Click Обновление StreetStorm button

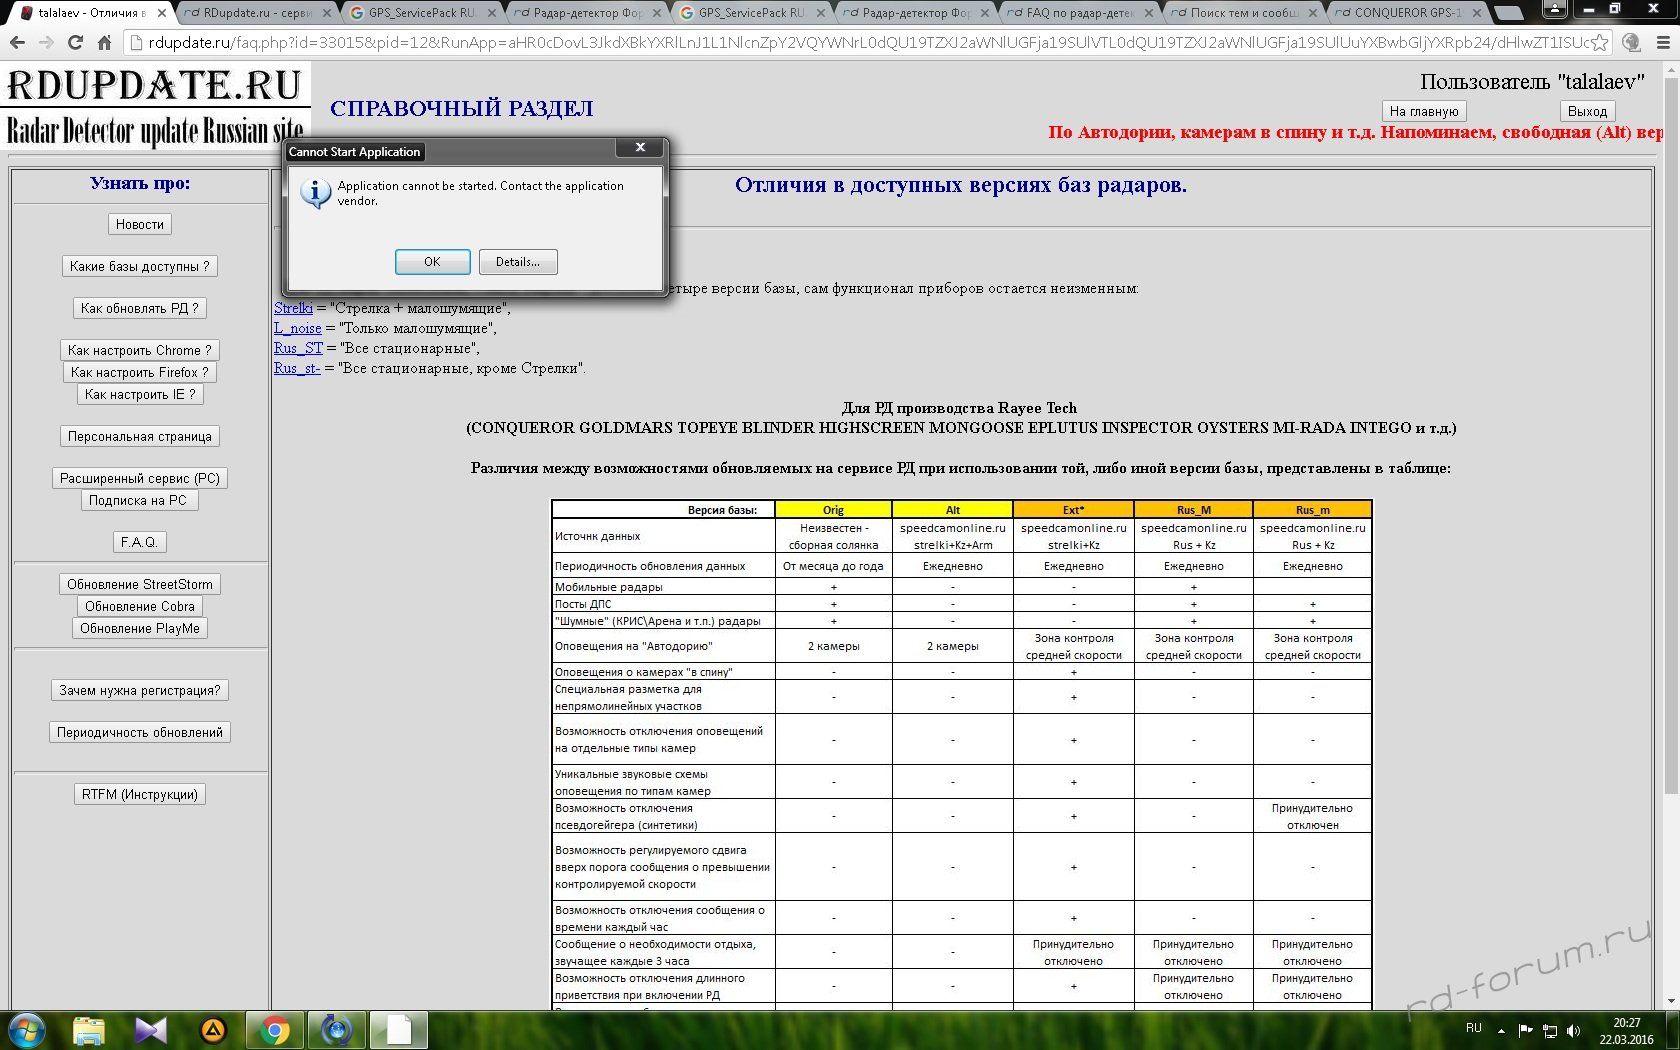tap(140, 584)
